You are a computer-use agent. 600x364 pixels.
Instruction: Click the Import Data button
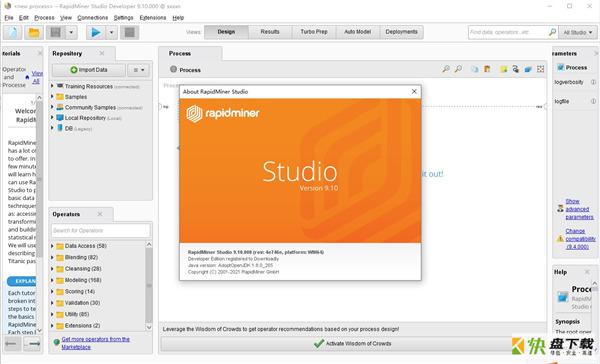coord(89,70)
